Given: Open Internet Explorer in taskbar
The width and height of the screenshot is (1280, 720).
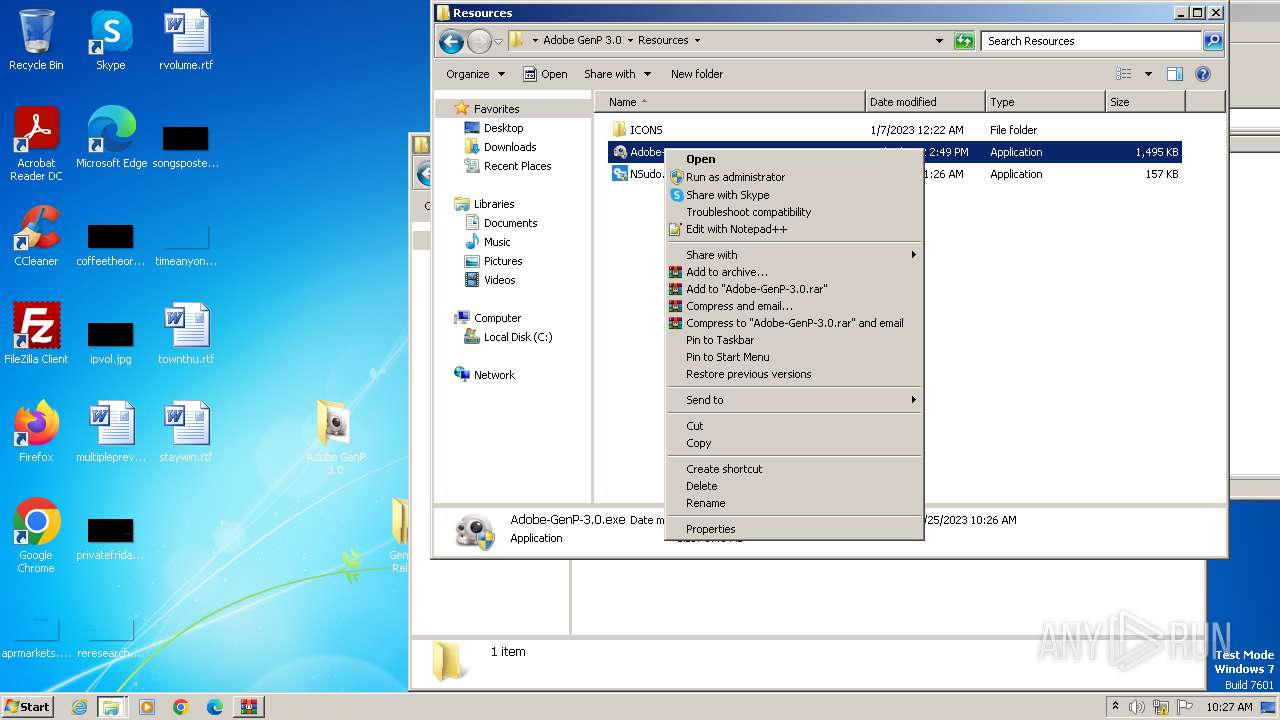Looking at the screenshot, I should pos(79,707).
